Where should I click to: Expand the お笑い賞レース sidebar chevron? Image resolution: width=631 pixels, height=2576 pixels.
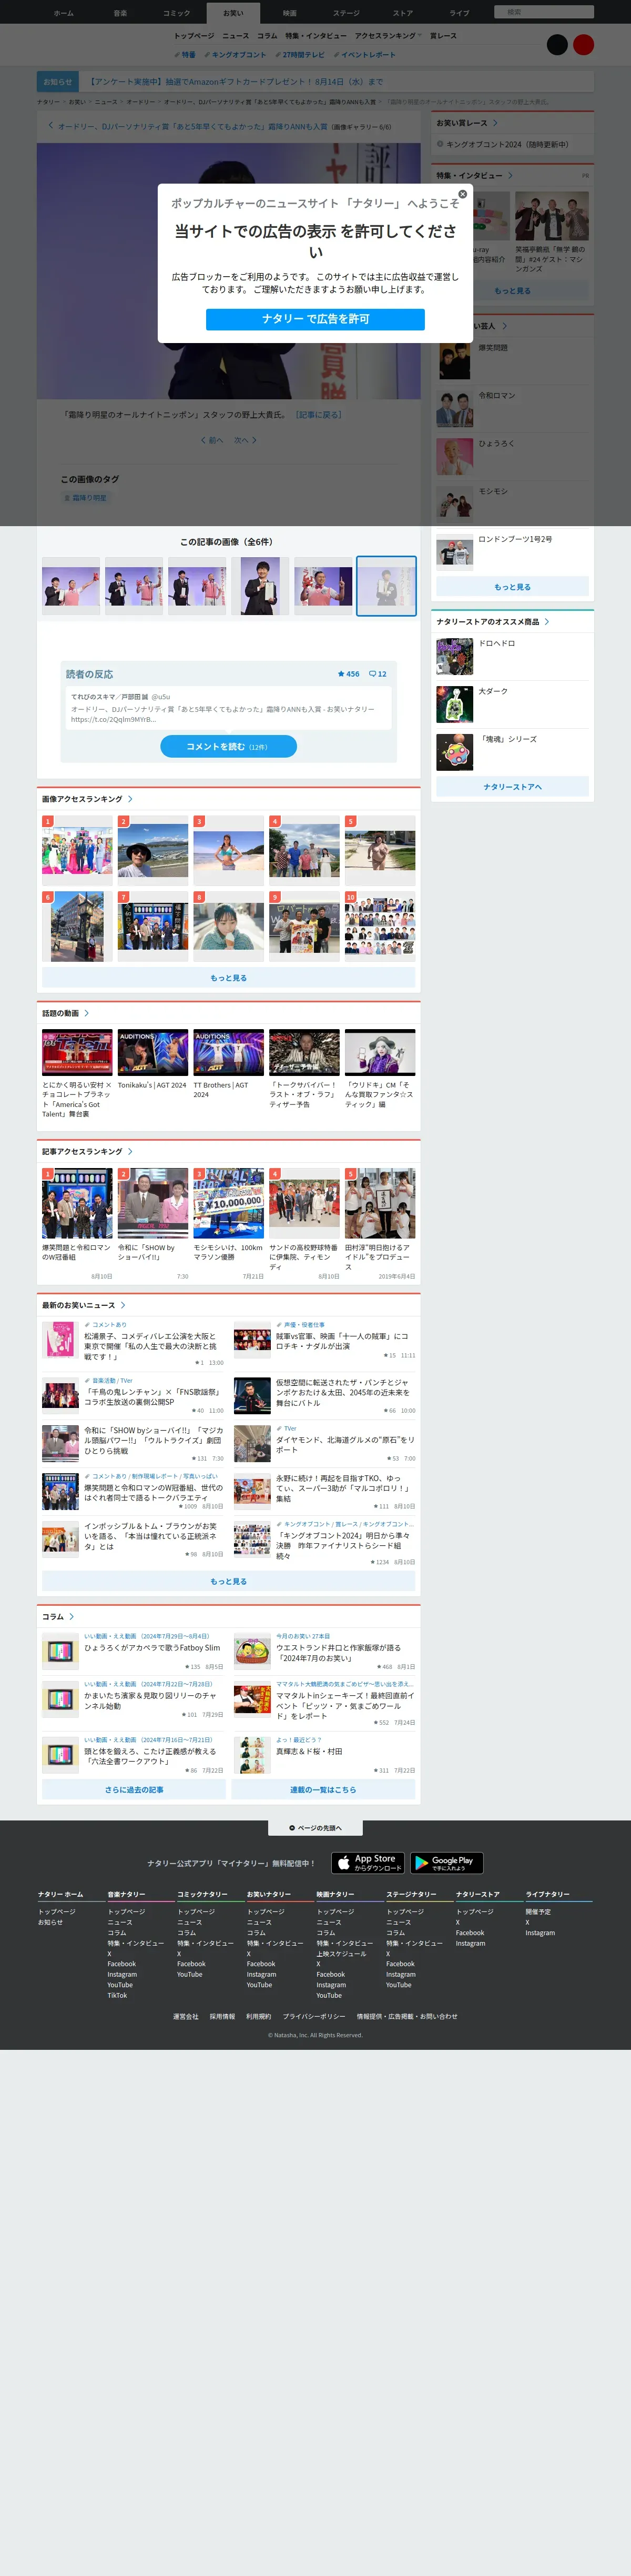click(x=495, y=123)
